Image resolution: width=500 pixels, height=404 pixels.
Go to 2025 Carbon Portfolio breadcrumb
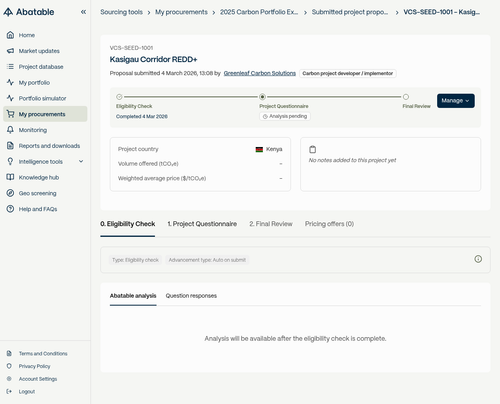click(259, 12)
